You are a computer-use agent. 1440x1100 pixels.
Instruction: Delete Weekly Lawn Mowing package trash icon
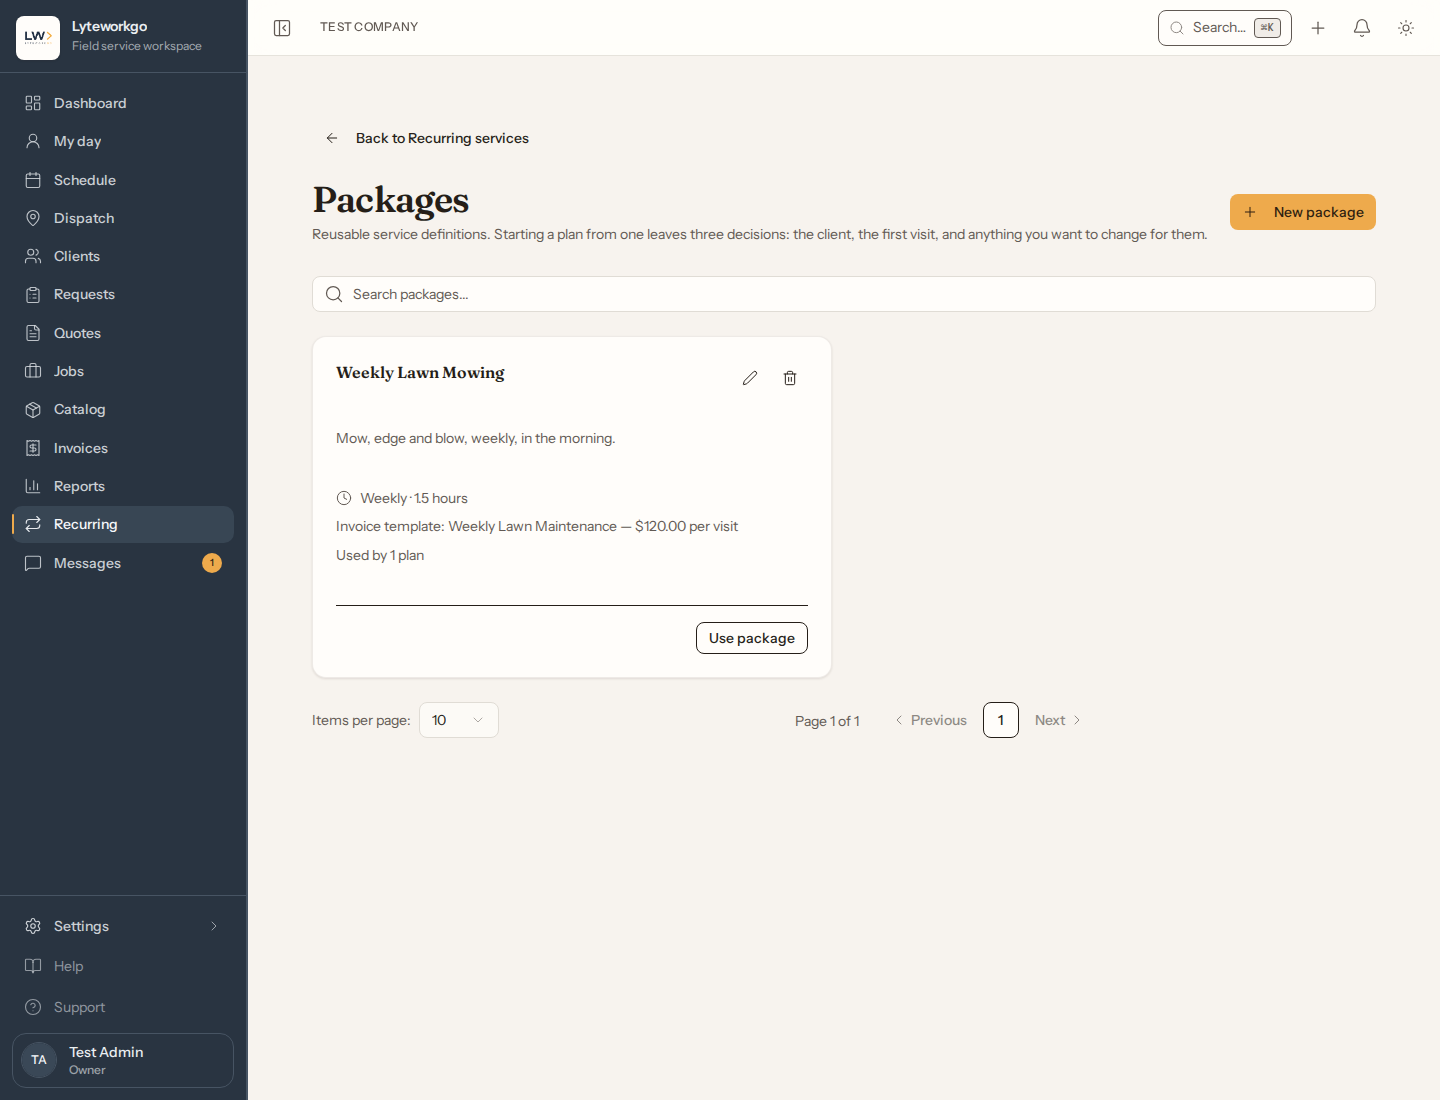point(790,378)
